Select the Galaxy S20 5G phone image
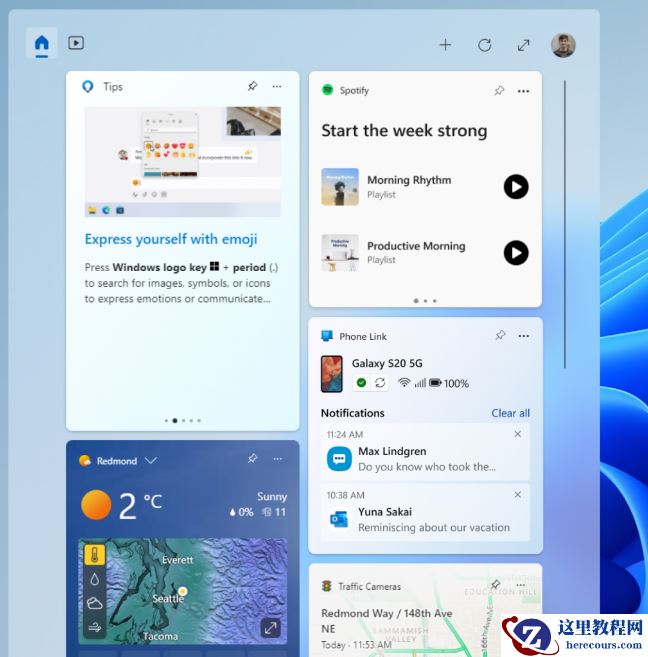 click(x=332, y=374)
